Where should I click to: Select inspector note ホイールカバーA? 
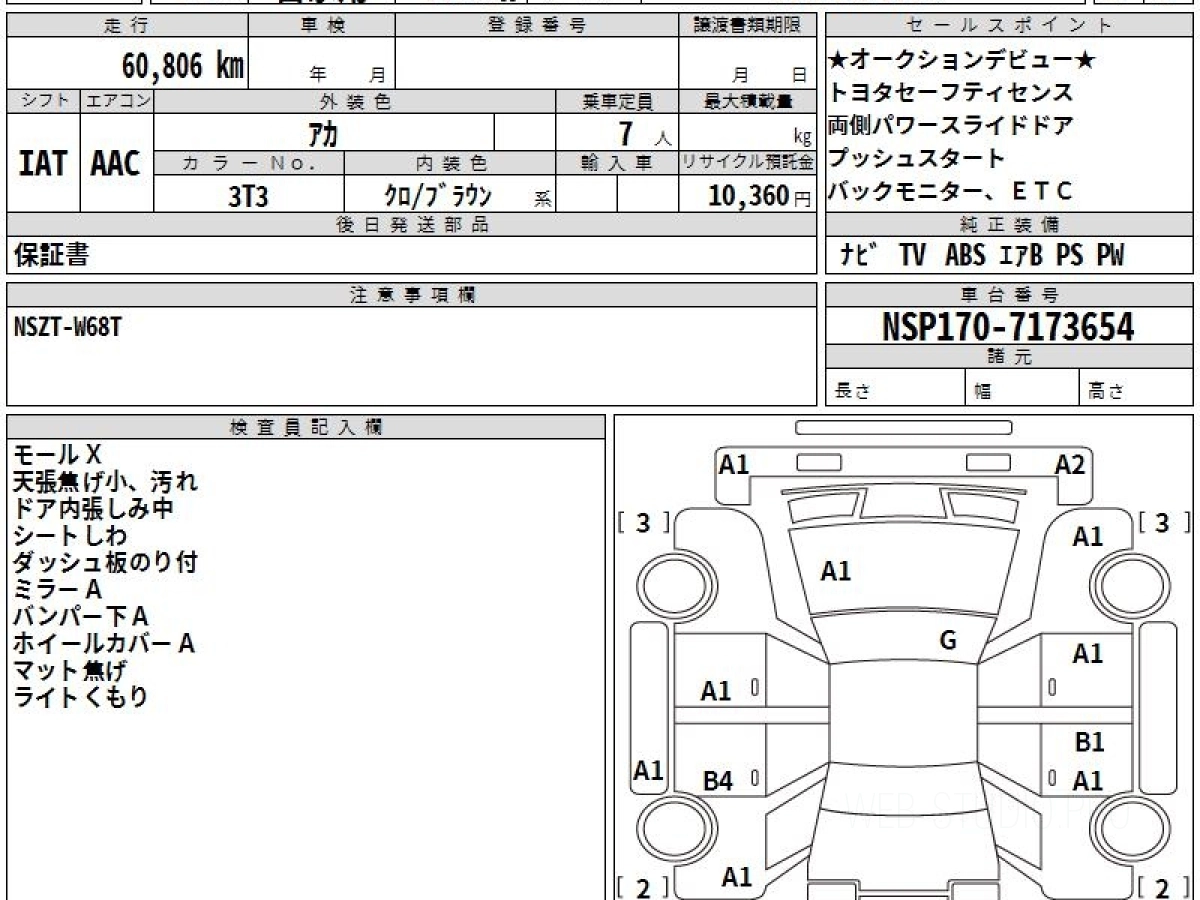(x=104, y=644)
